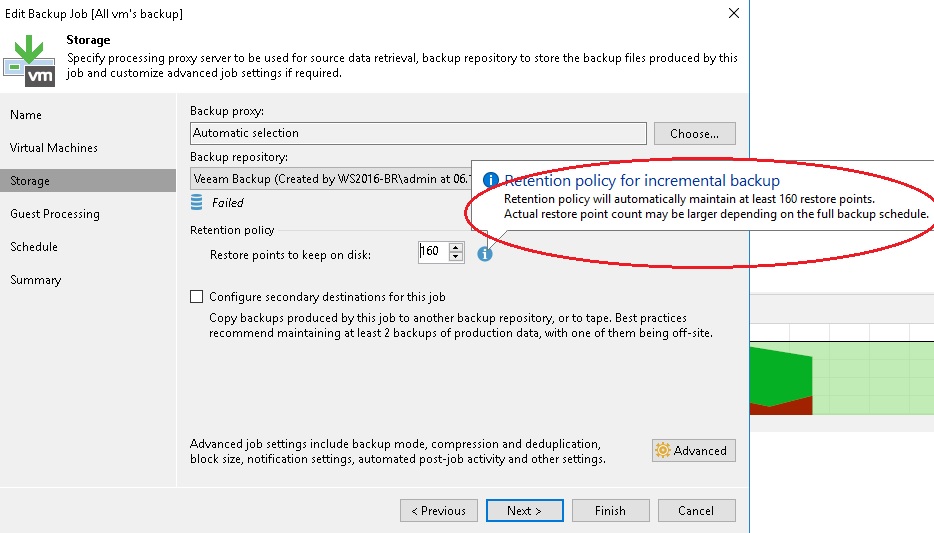Select the Storage step
Image resolution: width=934 pixels, height=533 pixels.
coord(88,180)
